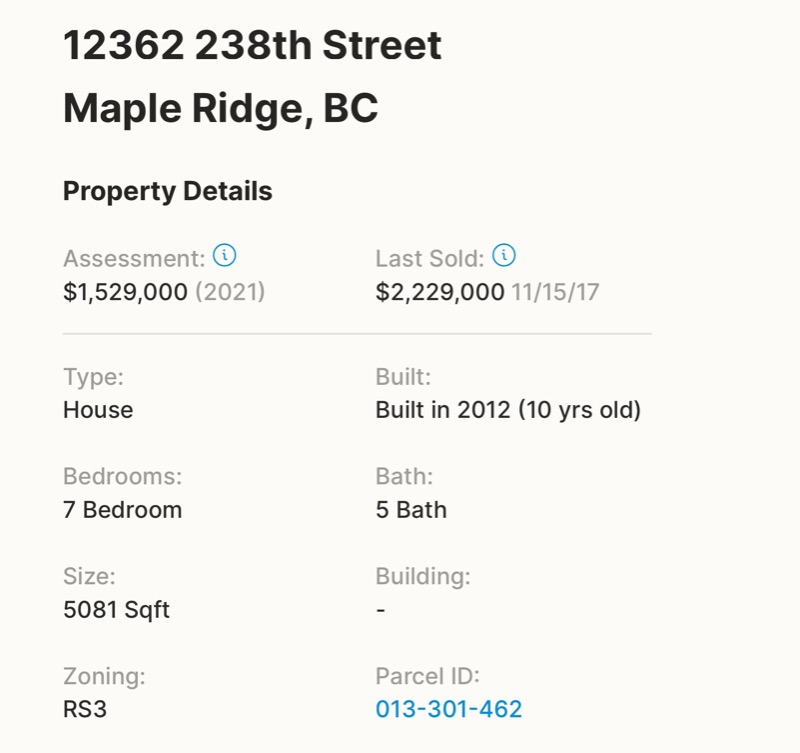Viewport: 800px width, 753px height.
Task: Click the info icon beside Last Sold
Action: click(x=505, y=257)
